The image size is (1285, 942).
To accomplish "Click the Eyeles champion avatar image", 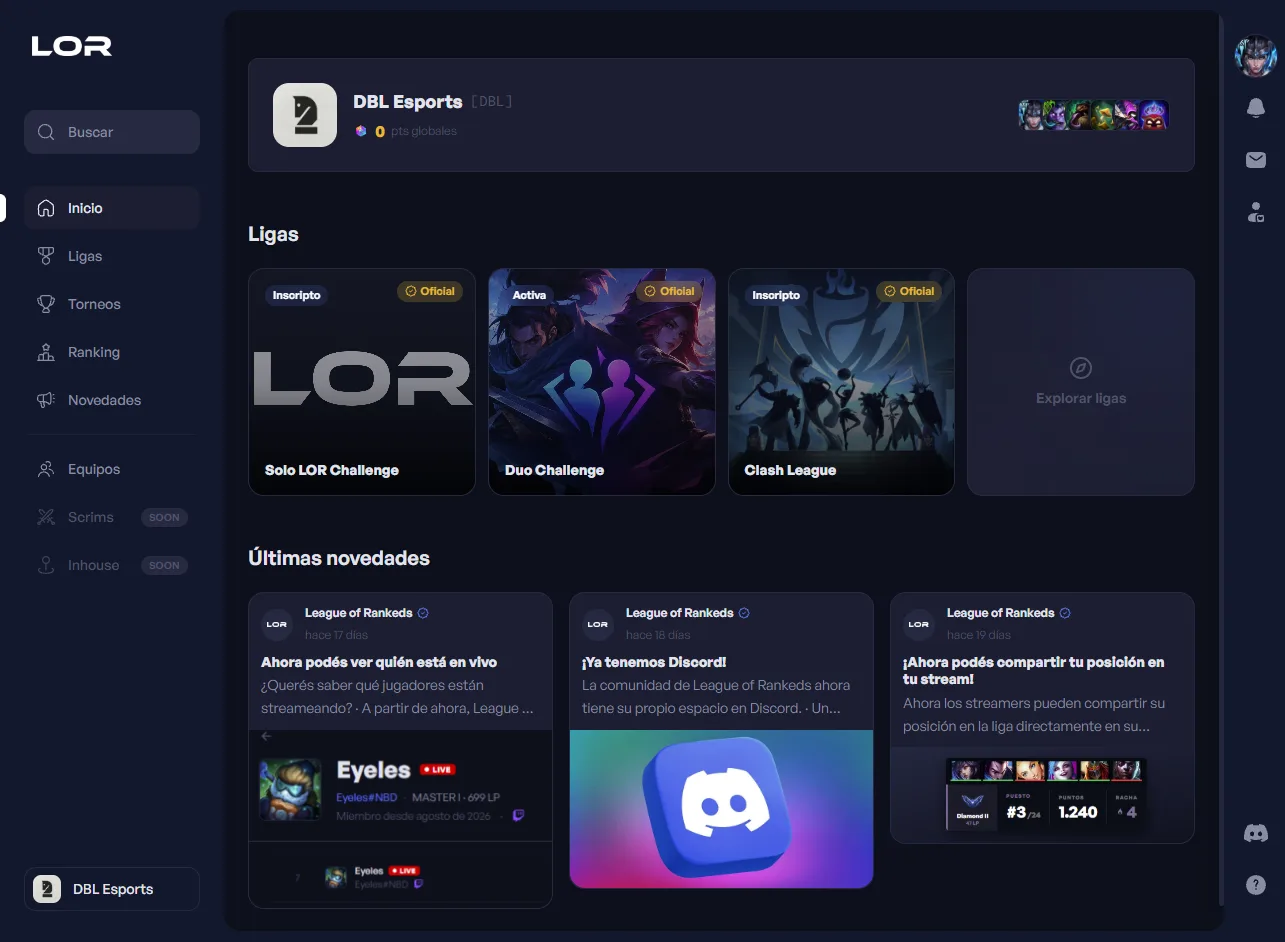I will tap(290, 790).
